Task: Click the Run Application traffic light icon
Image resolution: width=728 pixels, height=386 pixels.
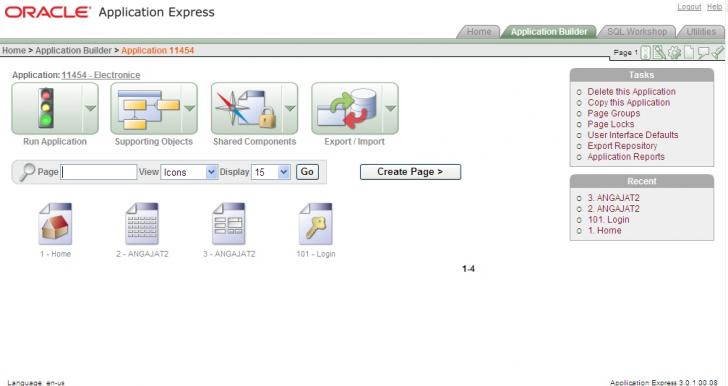Action: pos(46,108)
